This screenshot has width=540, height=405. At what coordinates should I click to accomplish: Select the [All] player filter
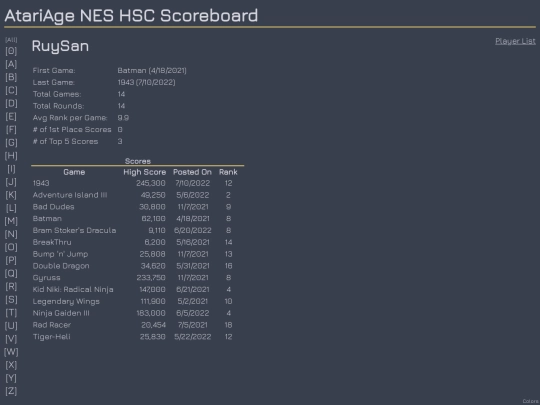click(x=11, y=40)
